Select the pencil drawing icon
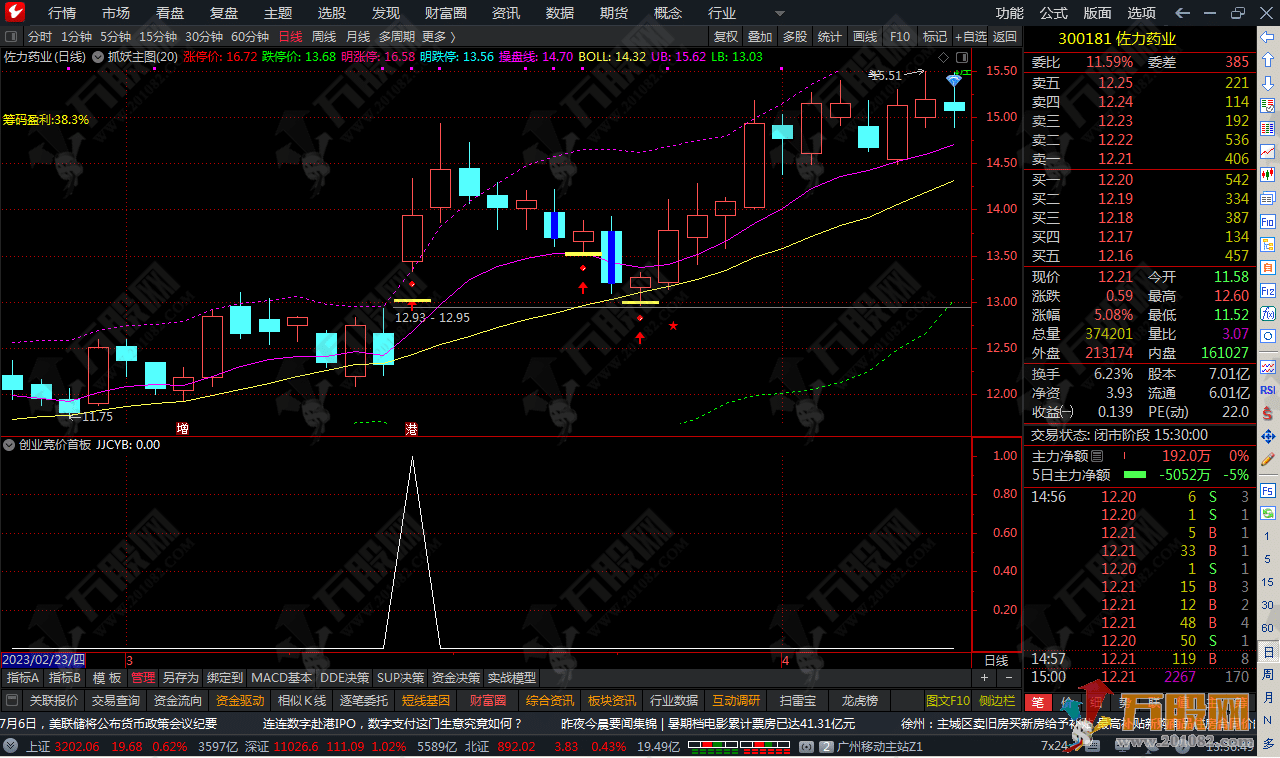 pyautogui.click(x=1267, y=459)
